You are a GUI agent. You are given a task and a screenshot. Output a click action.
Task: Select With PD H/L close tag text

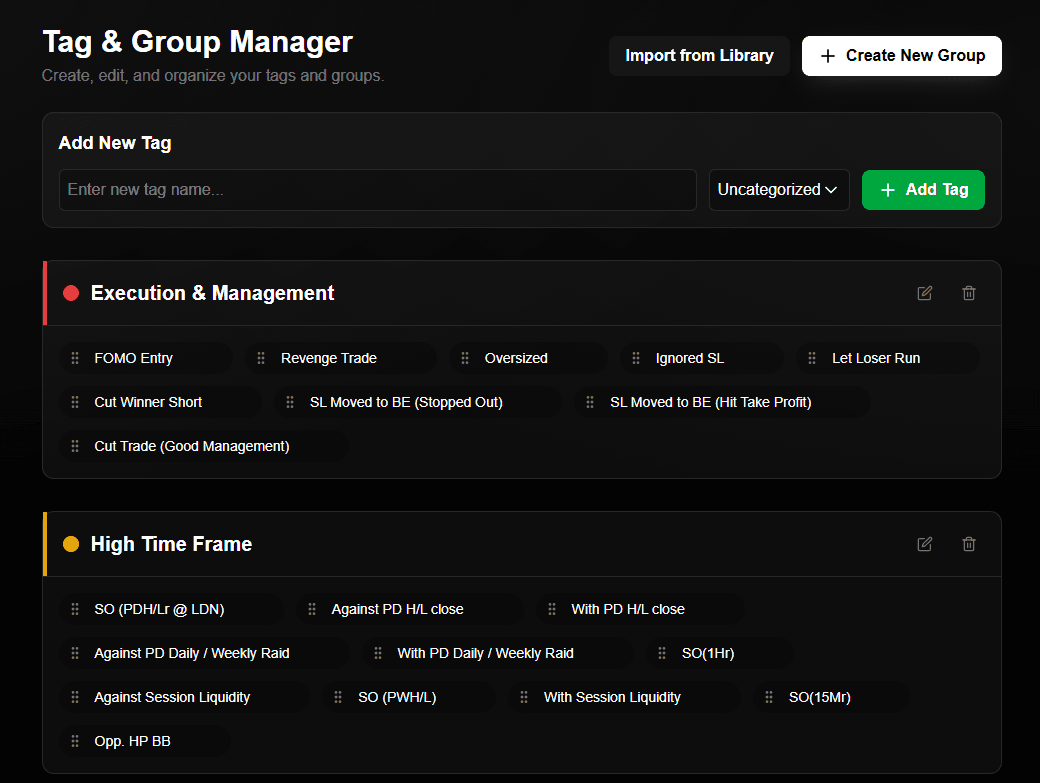click(x=627, y=609)
